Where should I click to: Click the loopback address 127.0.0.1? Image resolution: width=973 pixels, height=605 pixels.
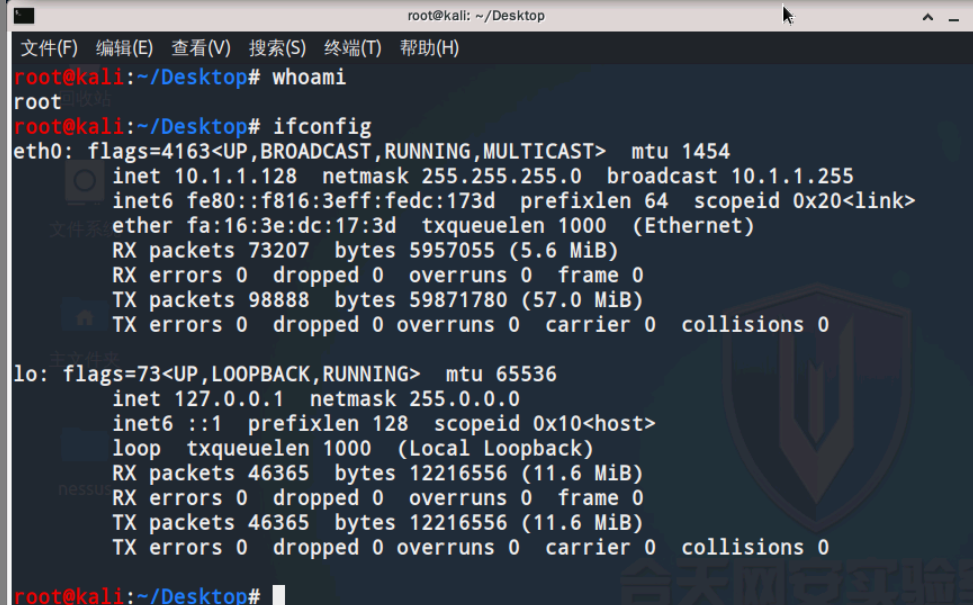click(228, 399)
